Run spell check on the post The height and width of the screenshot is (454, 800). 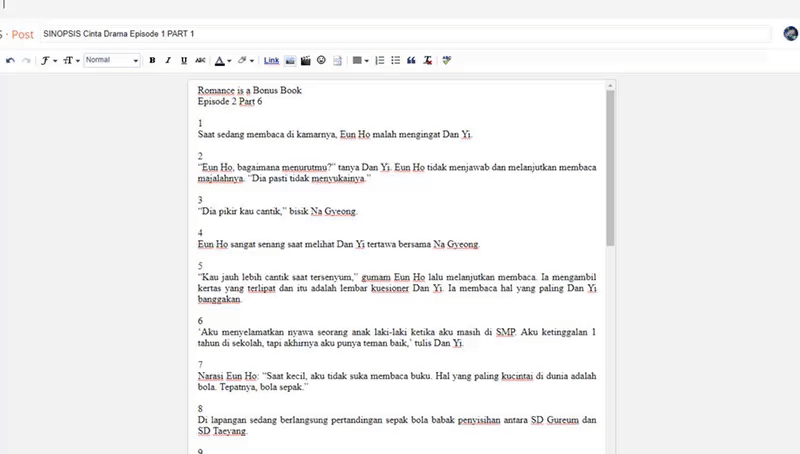click(446, 60)
